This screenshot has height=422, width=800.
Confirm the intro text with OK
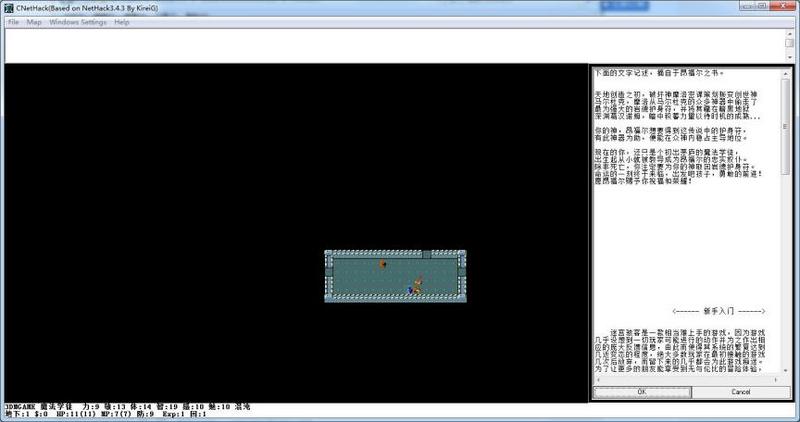coord(642,392)
